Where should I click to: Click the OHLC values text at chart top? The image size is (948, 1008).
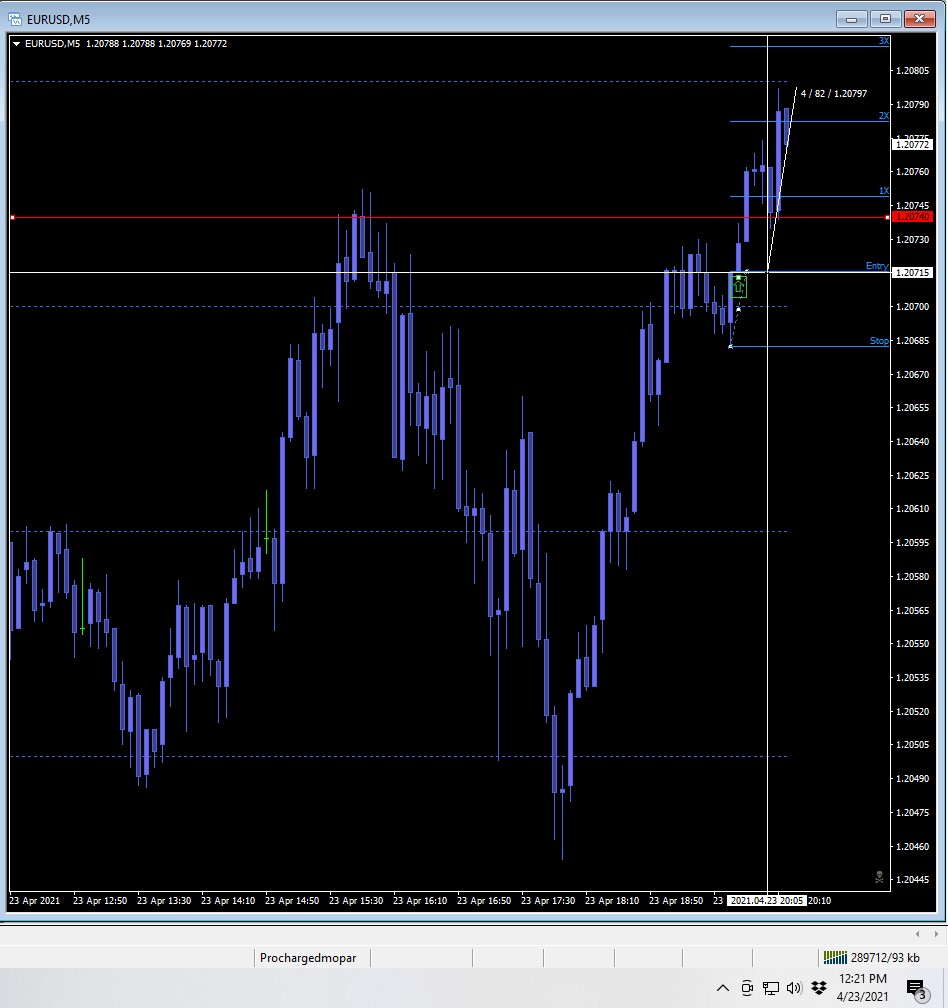tap(156, 44)
